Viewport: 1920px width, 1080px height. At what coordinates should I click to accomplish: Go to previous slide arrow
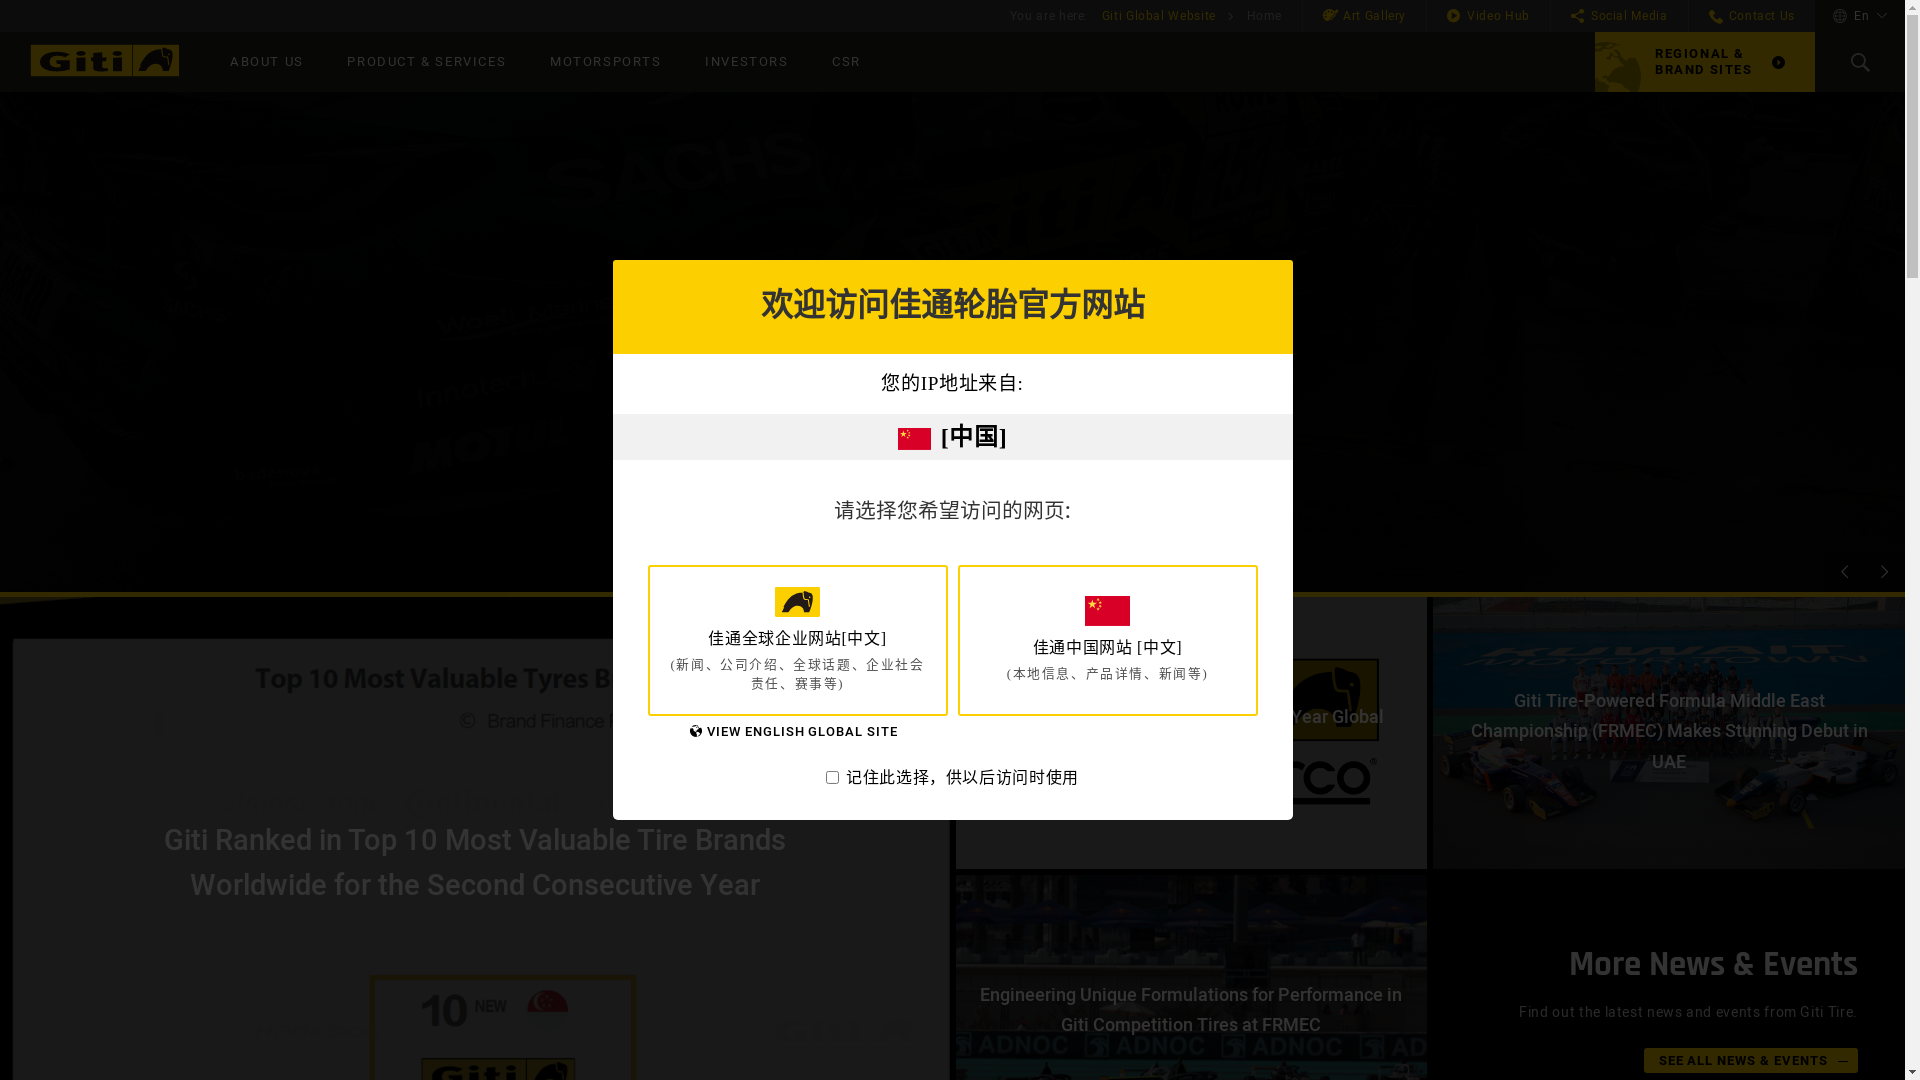(x=1845, y=572)
